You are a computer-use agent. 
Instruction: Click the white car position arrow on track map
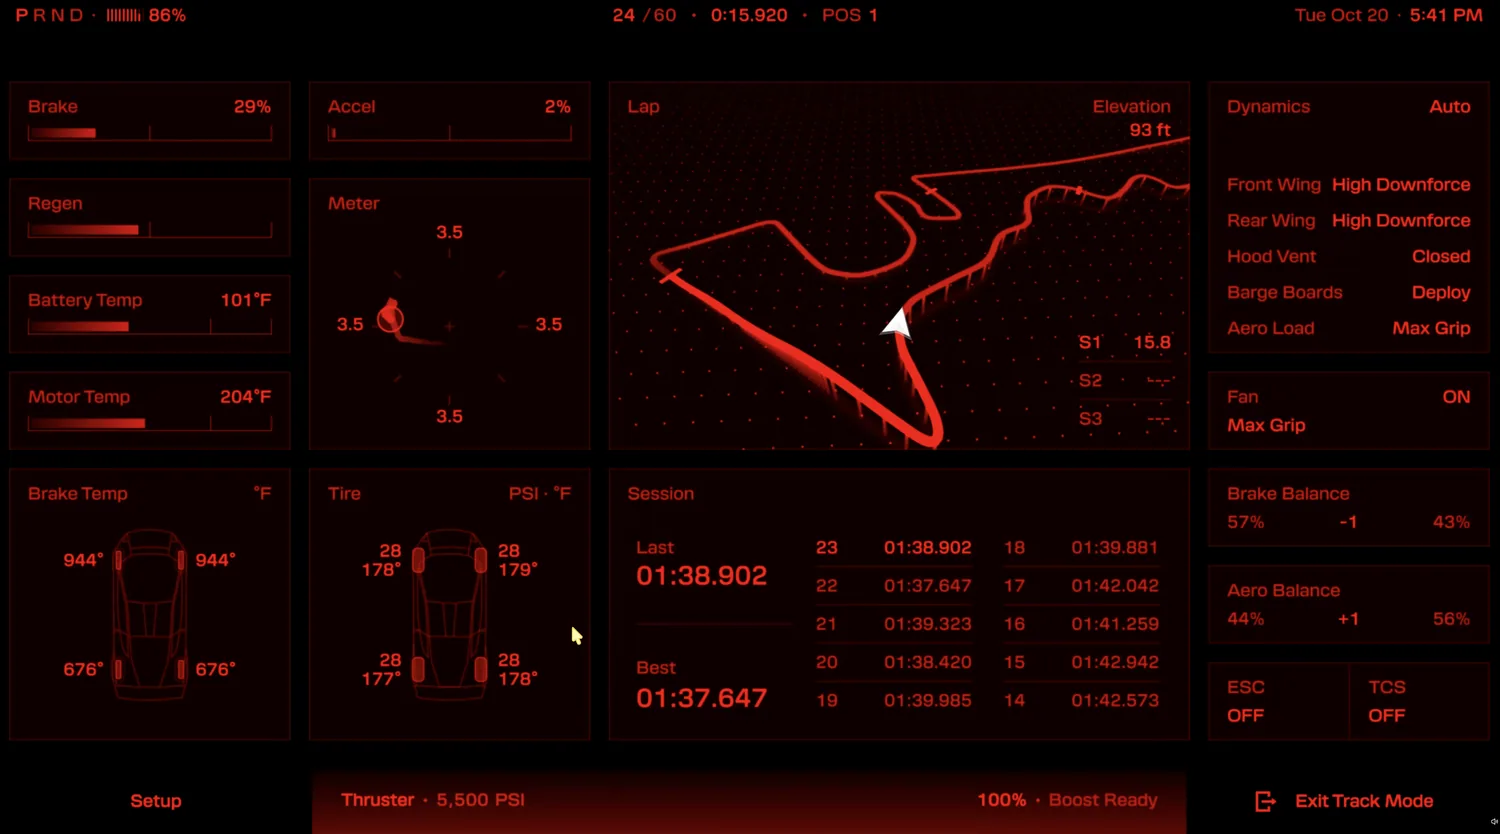click(x=897, y=322)
